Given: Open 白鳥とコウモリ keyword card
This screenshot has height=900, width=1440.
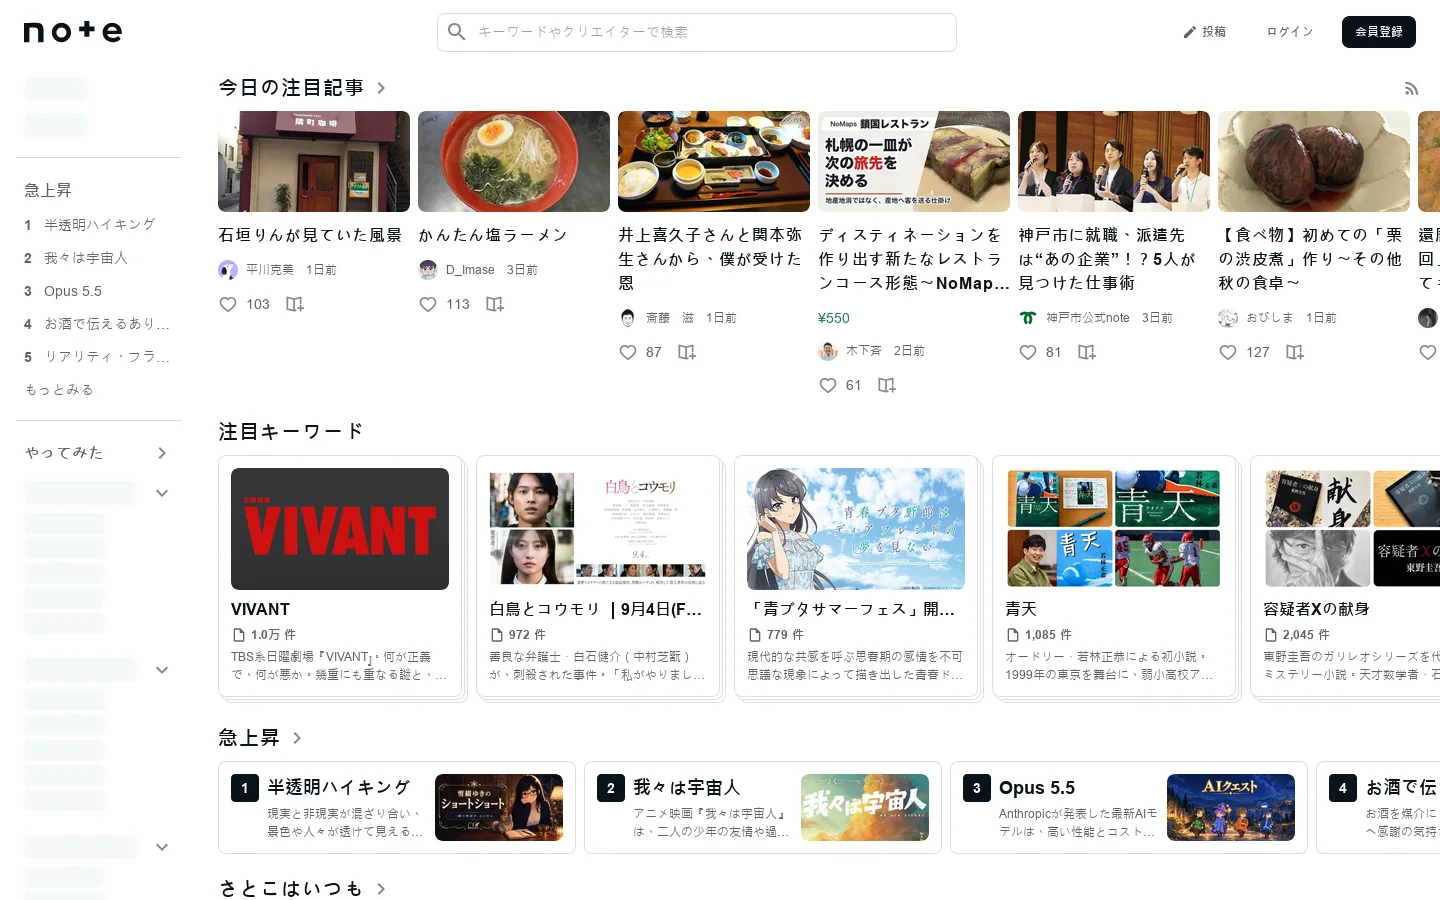Looking at the screenshot, I should pyautogui.click(x=599, y=579).
